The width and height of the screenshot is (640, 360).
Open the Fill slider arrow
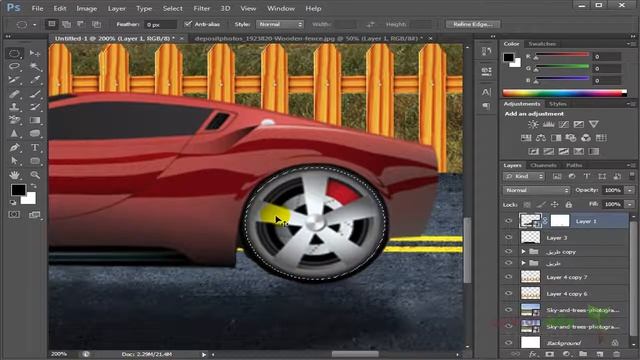630,204
